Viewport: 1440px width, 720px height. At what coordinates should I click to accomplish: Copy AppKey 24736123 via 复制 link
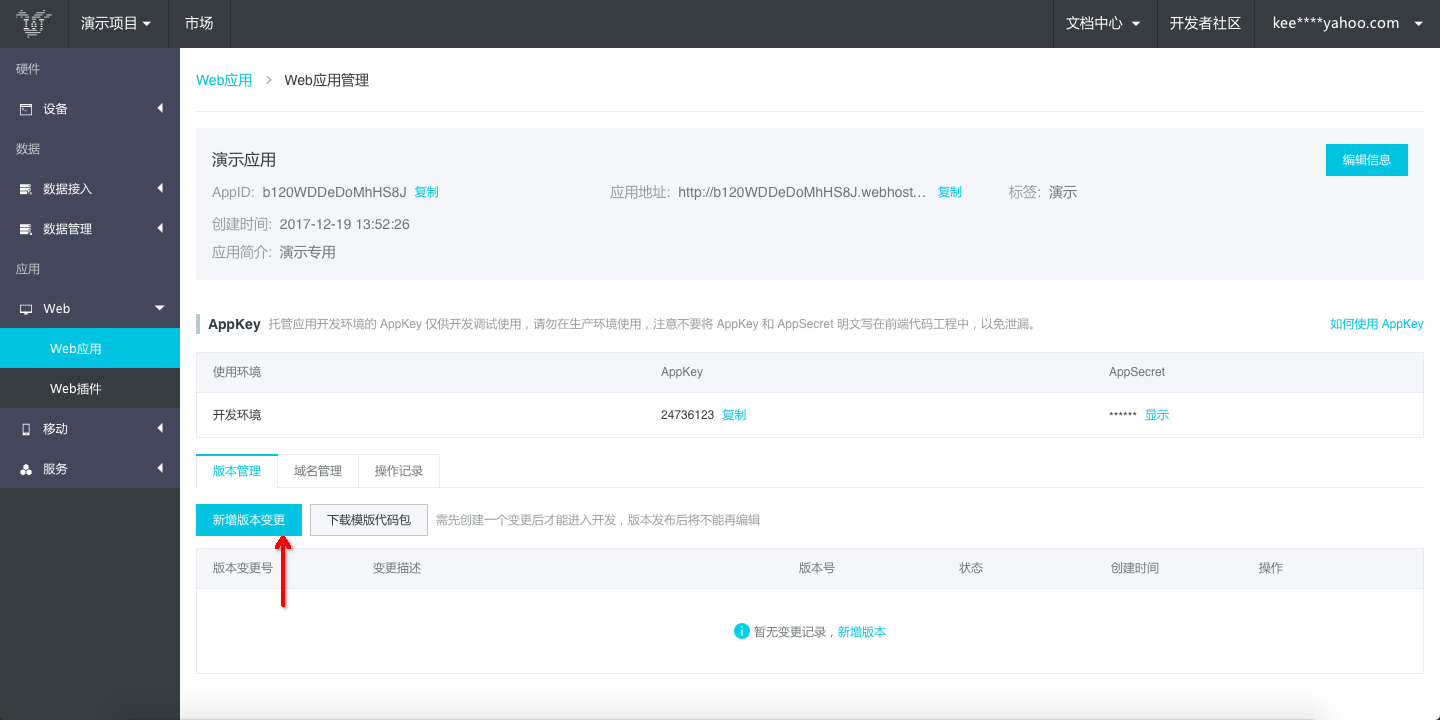click(x=734, y=415)
